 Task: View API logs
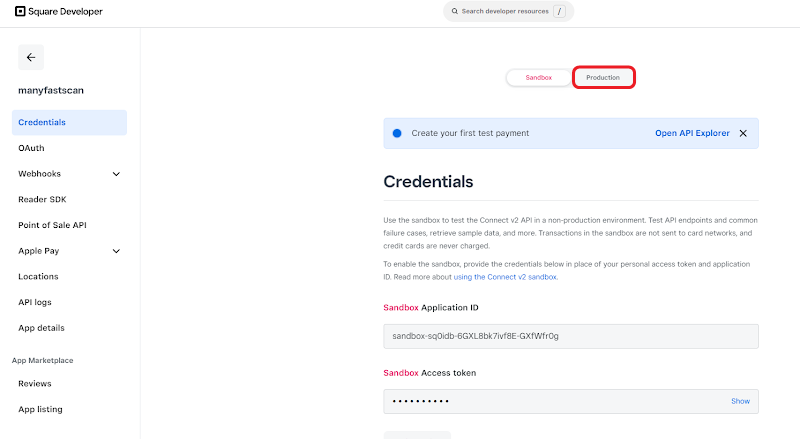[x=38, y=302]
